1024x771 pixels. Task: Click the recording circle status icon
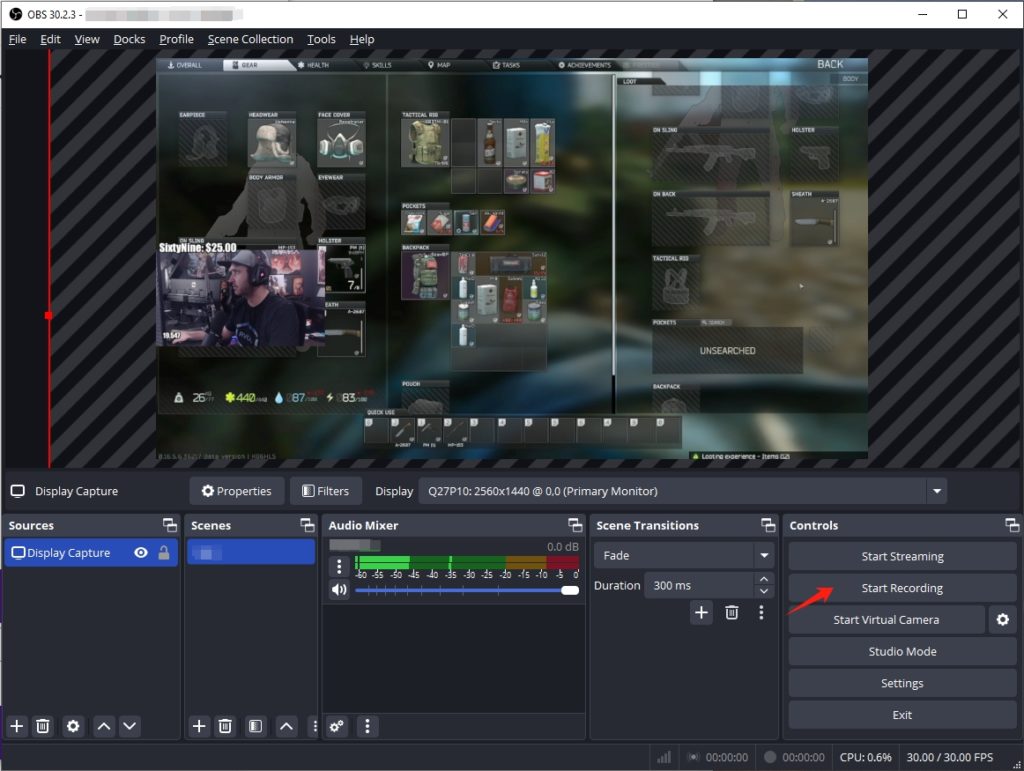point(770,757)
